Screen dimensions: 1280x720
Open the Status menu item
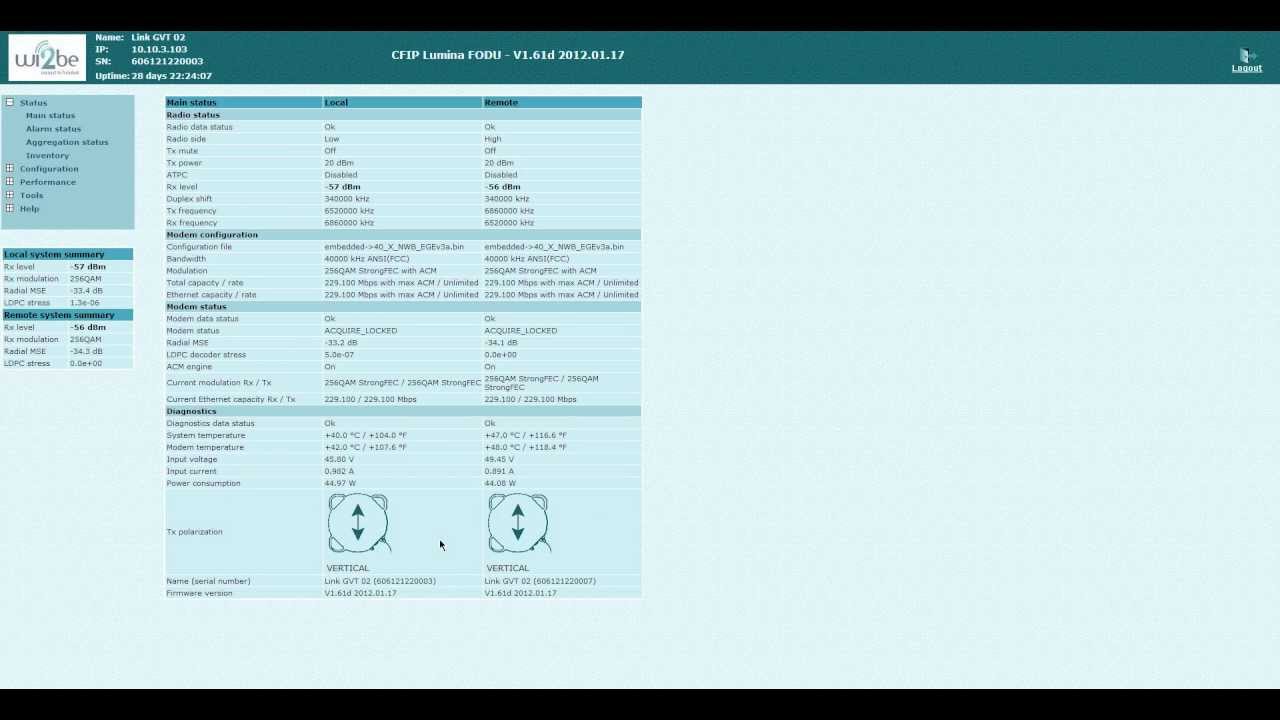pyautogui.click(x=33, y=103)
